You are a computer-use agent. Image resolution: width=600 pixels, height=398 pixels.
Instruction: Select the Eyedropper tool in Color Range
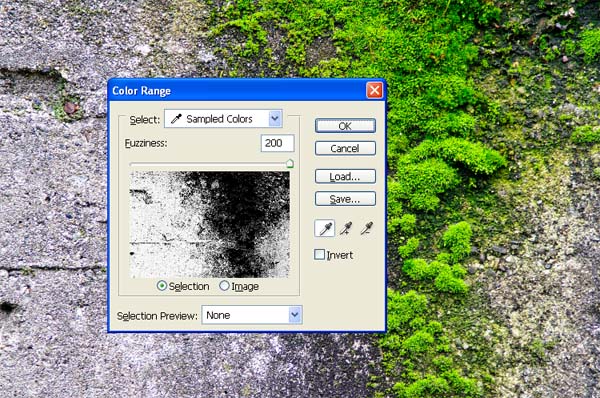[325, 228]
